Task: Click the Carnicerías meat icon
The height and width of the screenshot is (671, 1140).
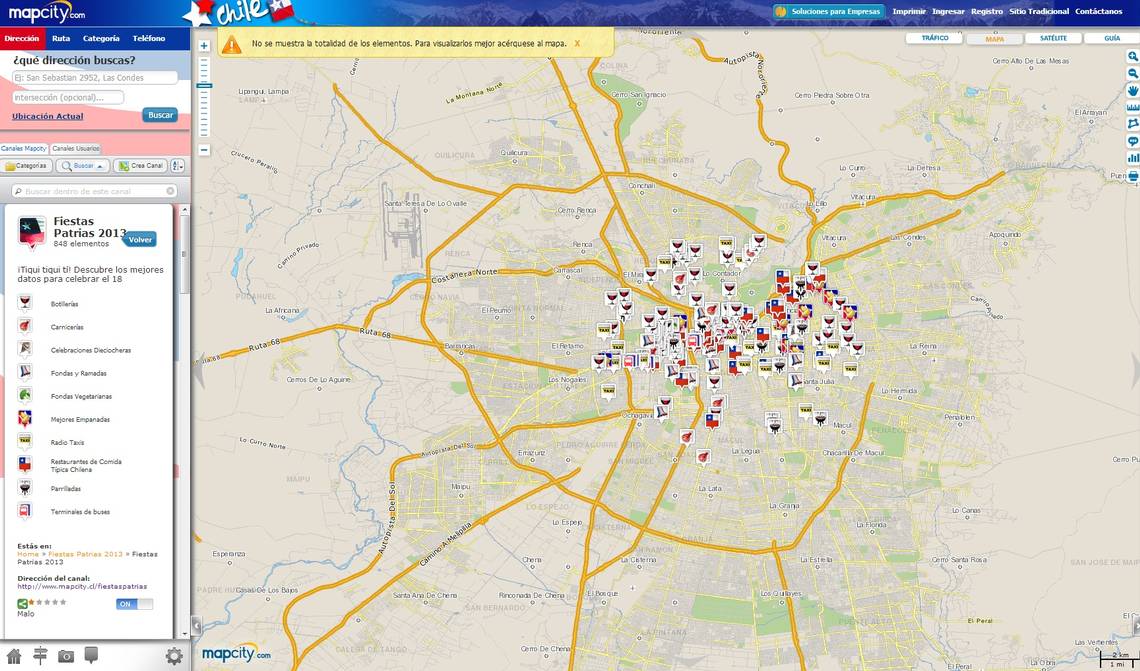Action: [x=25, y=326]
